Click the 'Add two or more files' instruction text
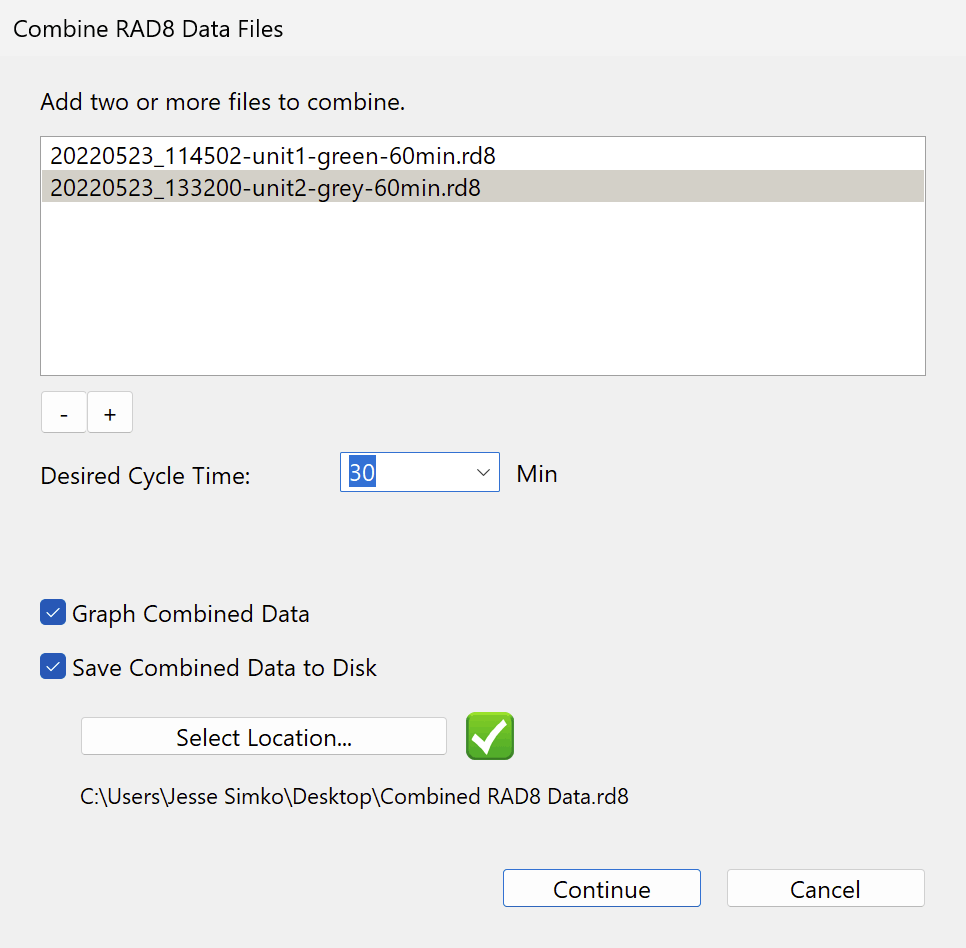The image size is (966, 948). tap(222, 102)
